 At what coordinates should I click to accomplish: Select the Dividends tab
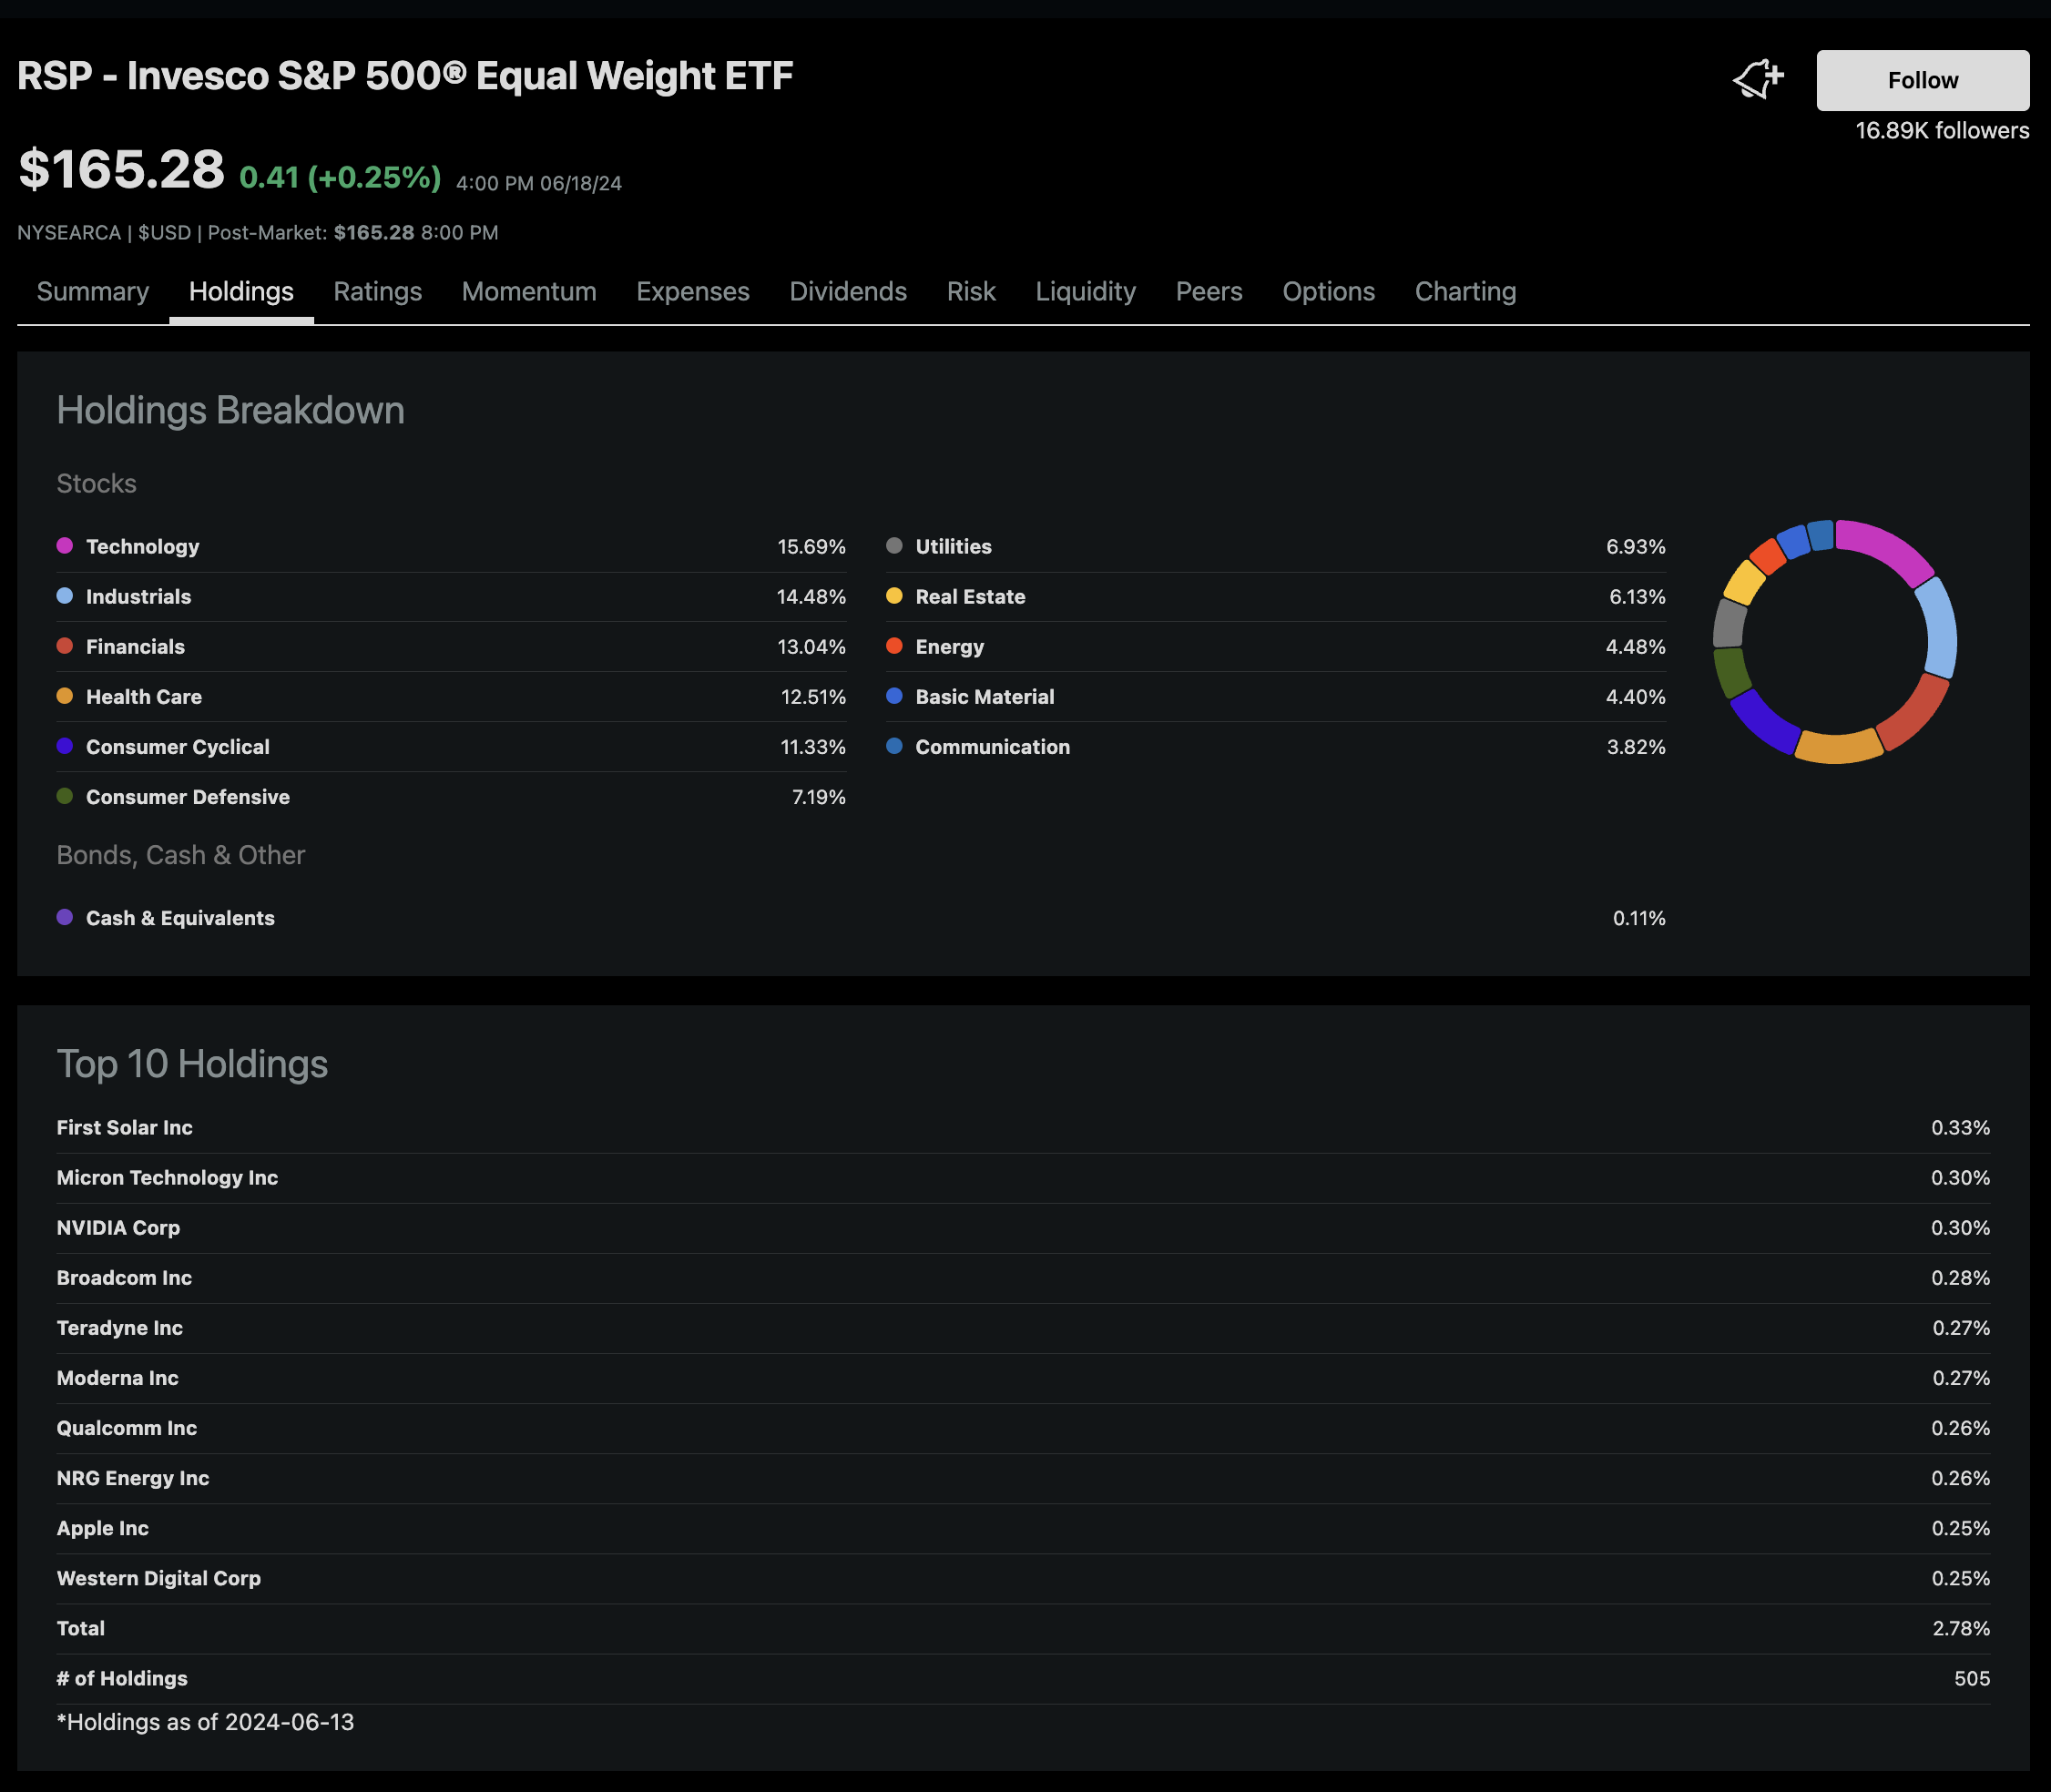click(x=847, y=291)
